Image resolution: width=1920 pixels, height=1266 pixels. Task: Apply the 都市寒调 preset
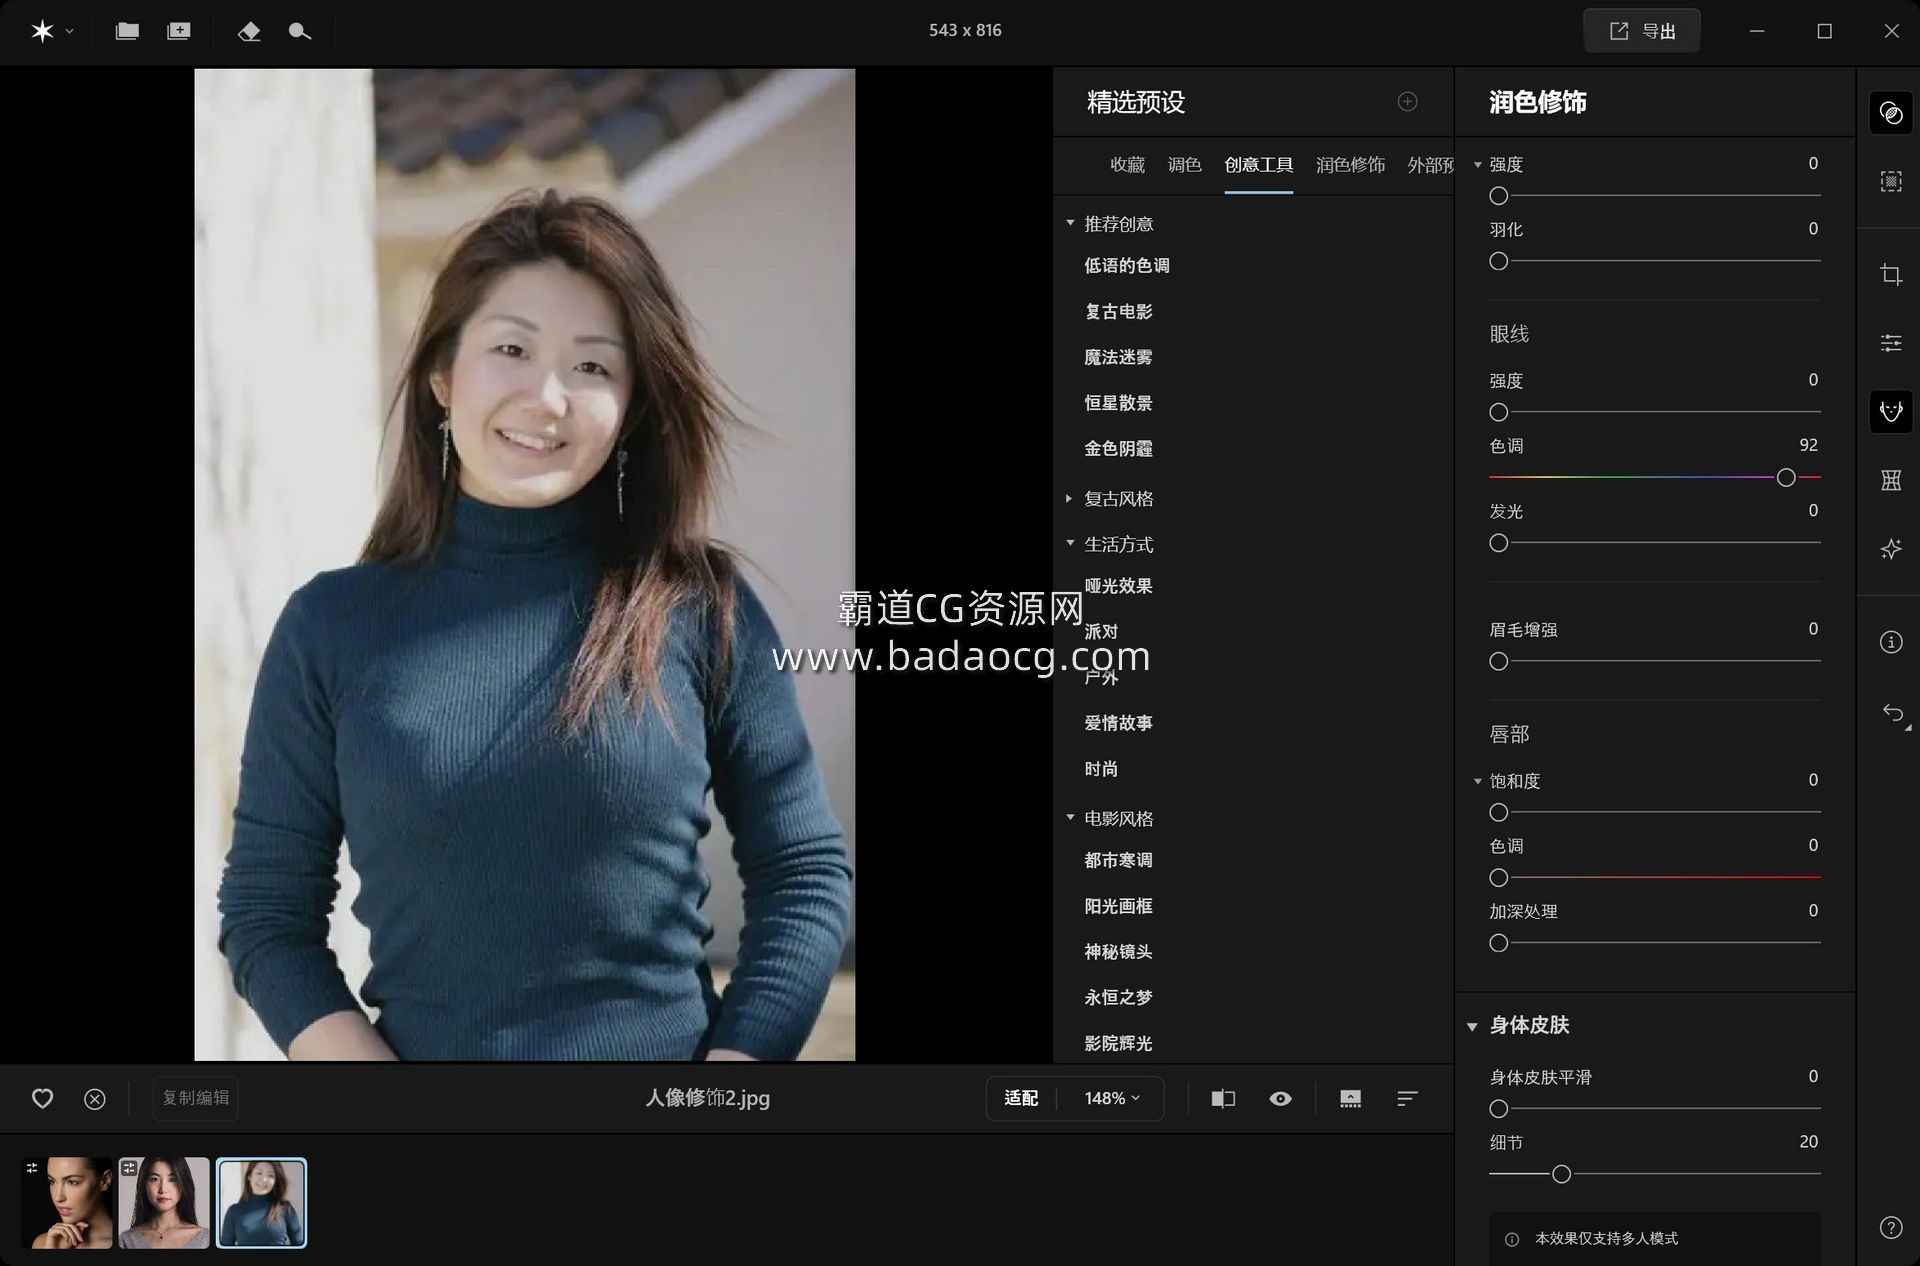tap(1118, 860)
